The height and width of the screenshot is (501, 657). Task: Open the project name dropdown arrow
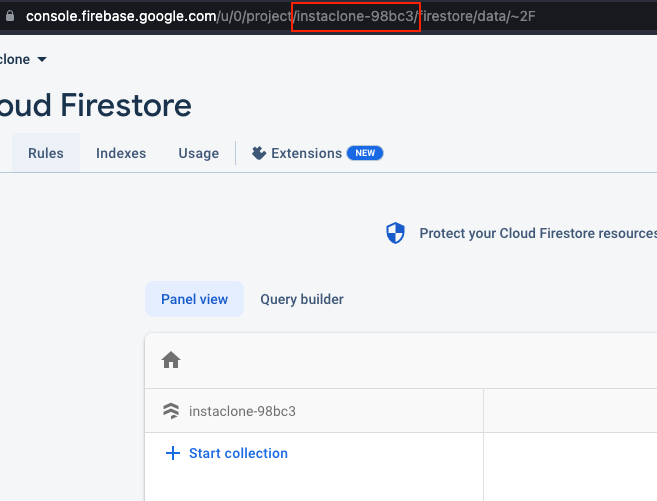point(42,59)
